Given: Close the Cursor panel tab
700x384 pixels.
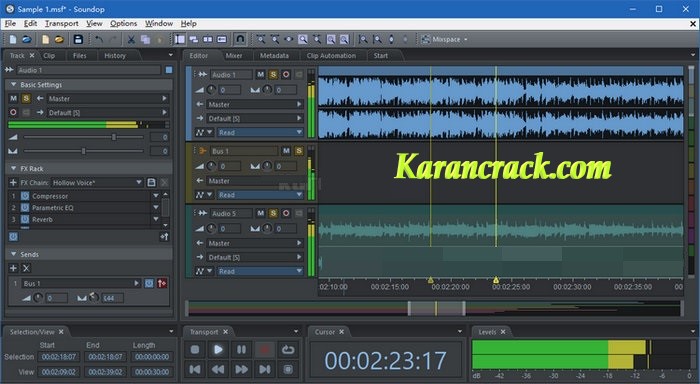Looking at the screenshot, I should (x=342, y=332).
